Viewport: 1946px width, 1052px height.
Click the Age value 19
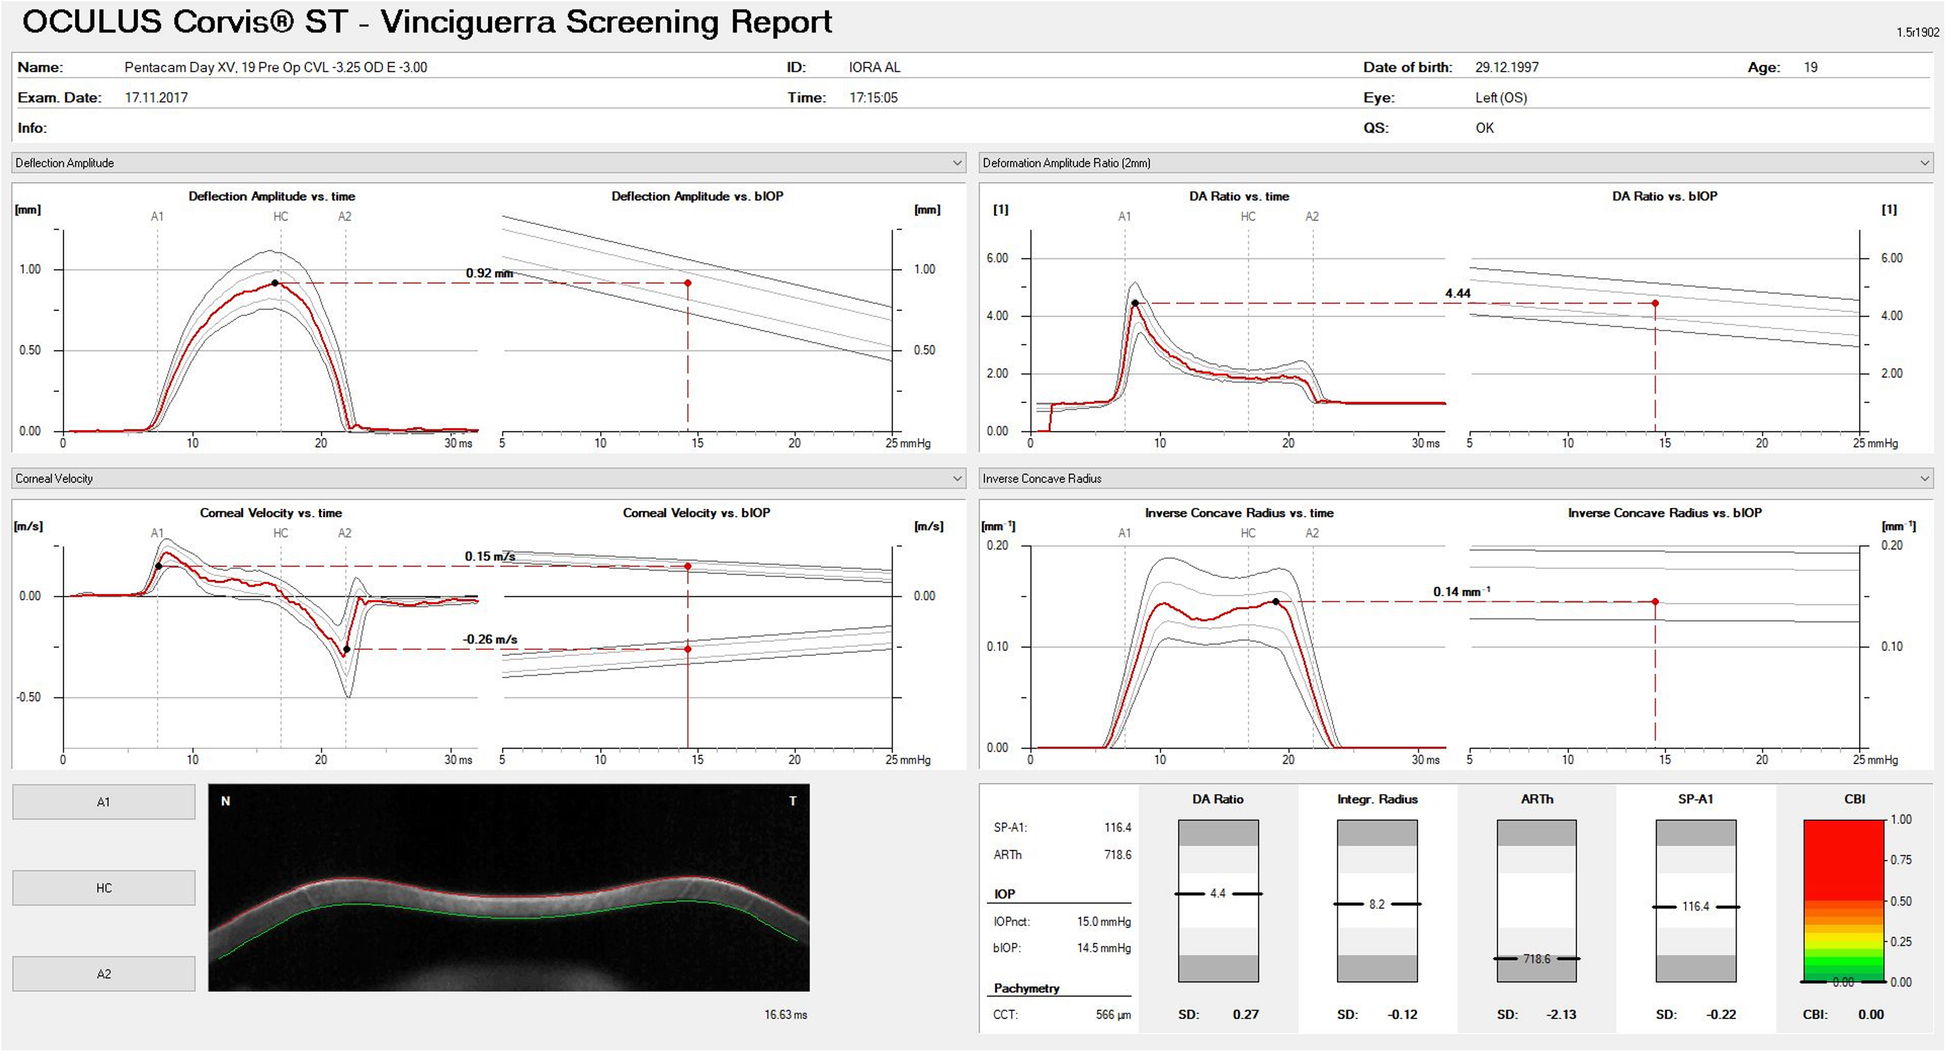1811,68
